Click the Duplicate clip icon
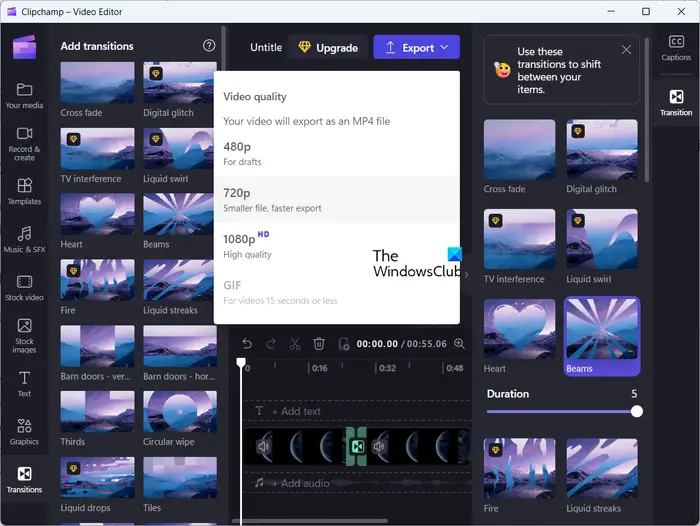 [x=343, y=344]
